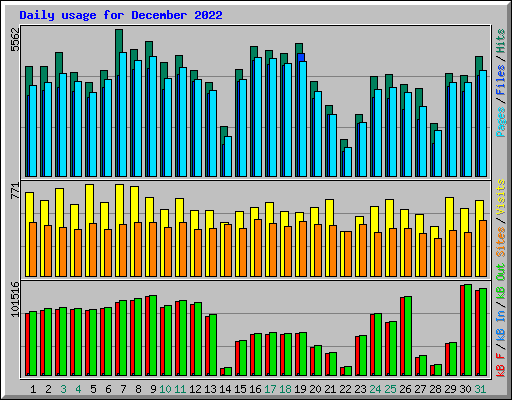Image resolution: width=512 pixels, height=400 pixels.
Task: Click day 10 weekend label
Action: coord(165,389)
